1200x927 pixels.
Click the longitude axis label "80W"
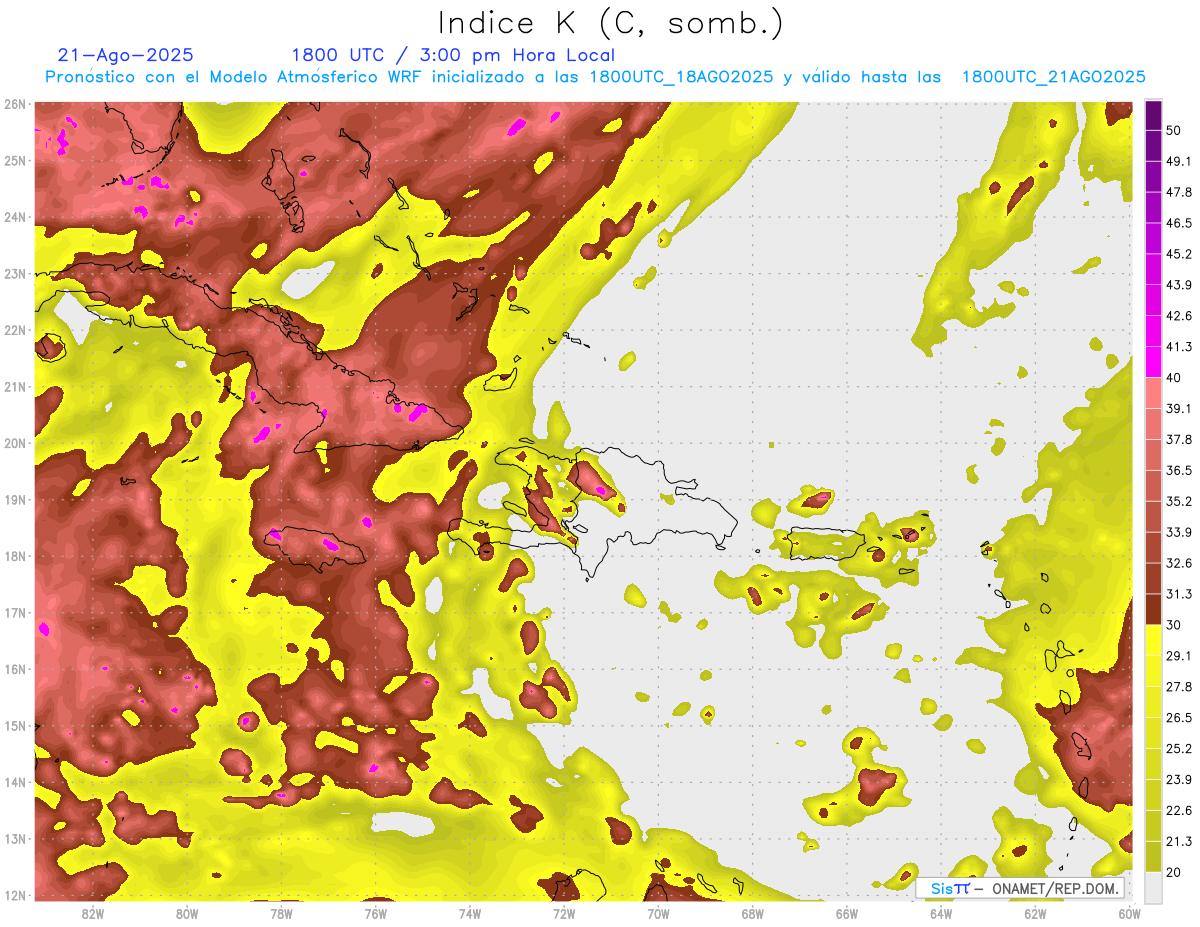coord(187,913)
